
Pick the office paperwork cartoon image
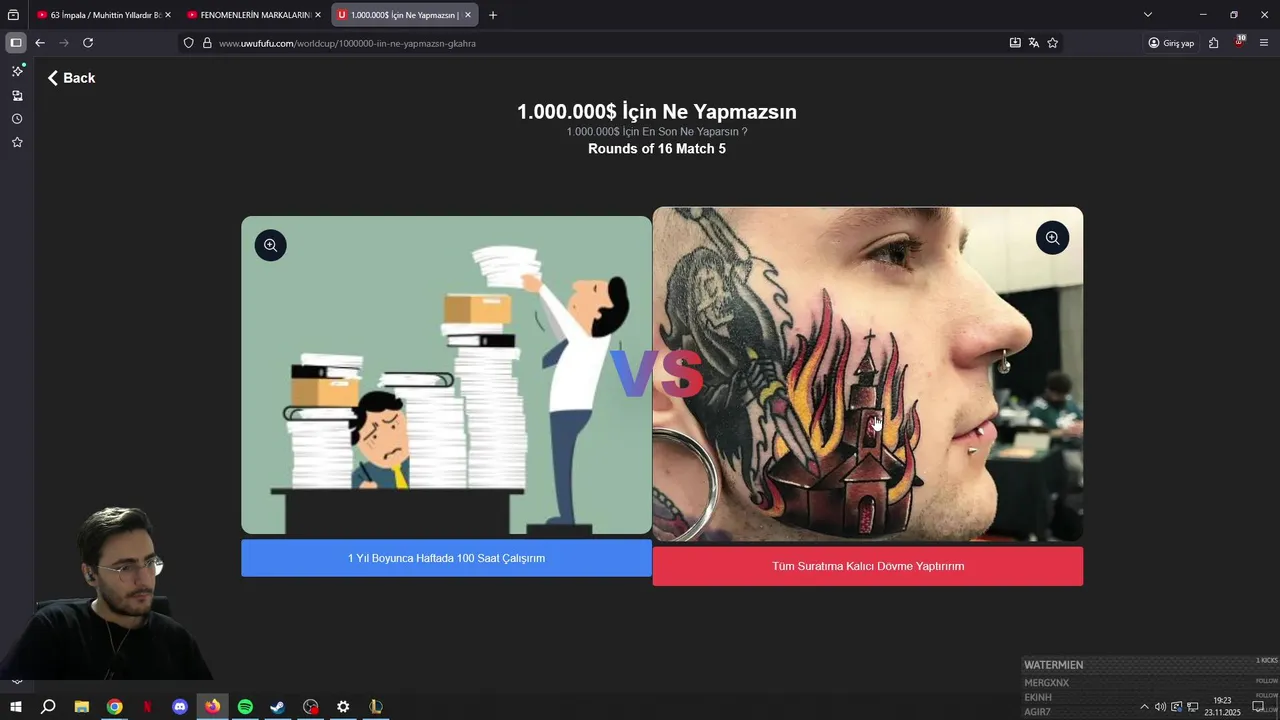point(446,375)
